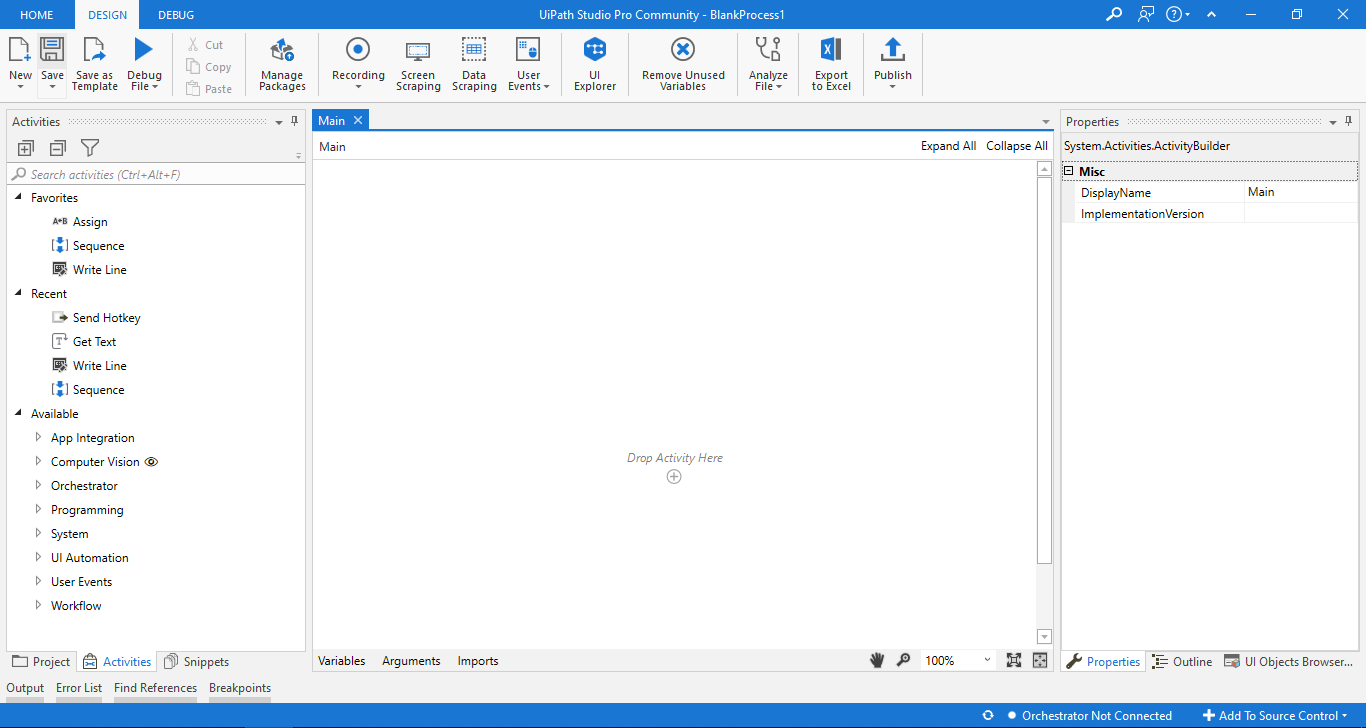Click Expand All icon in Activities panel
Viewport: 1366px width, 728px height.
point(26,148)
